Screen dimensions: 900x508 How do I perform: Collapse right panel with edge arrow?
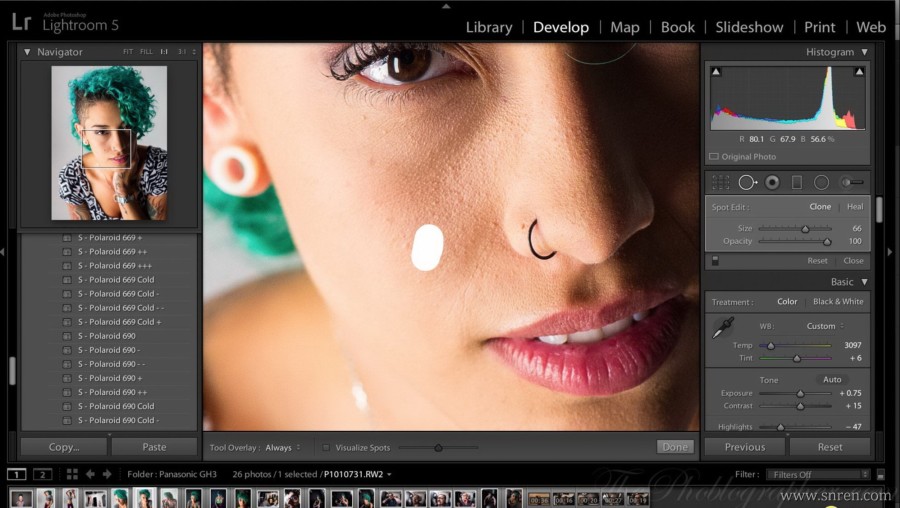pos(890,251)
